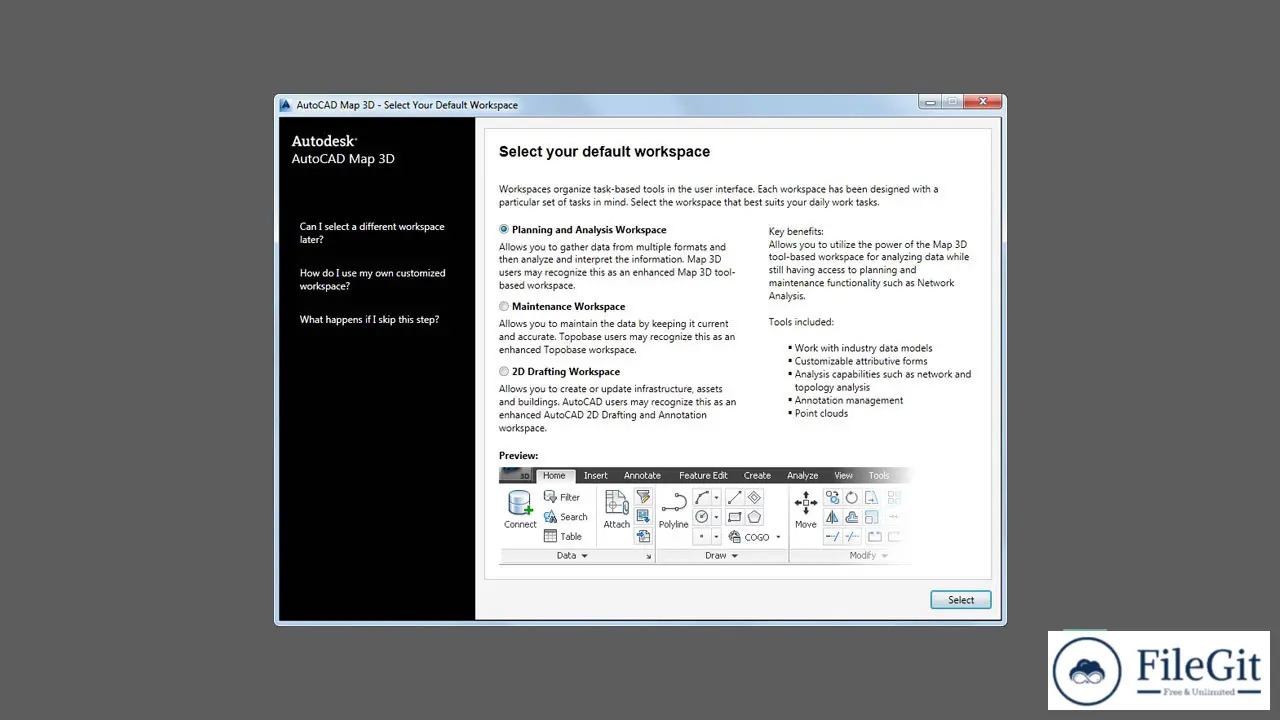Click the Insert tab in the preview ribbon
Image resolution: width=1280 pixels, height=720 pixels.
596,476
